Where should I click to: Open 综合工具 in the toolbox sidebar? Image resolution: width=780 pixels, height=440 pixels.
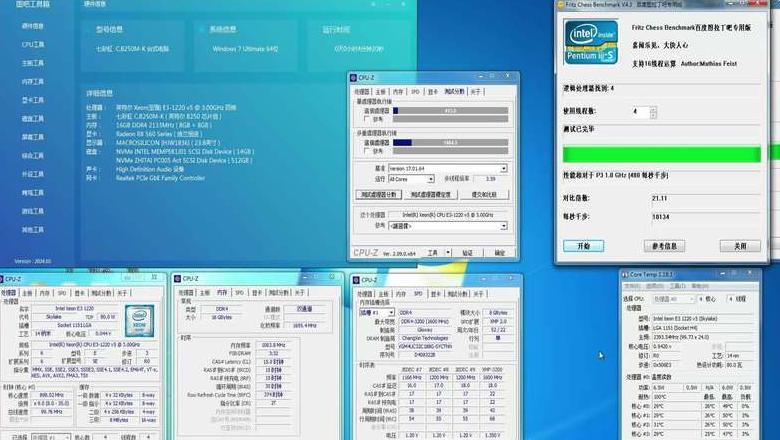(x=33, y=156)
